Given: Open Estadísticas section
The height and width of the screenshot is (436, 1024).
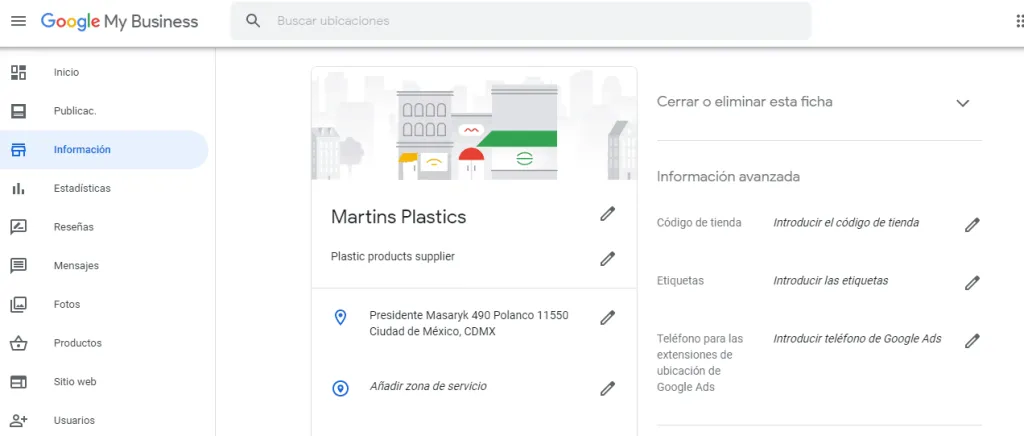Looking at the screenshot, I should 82,189.
